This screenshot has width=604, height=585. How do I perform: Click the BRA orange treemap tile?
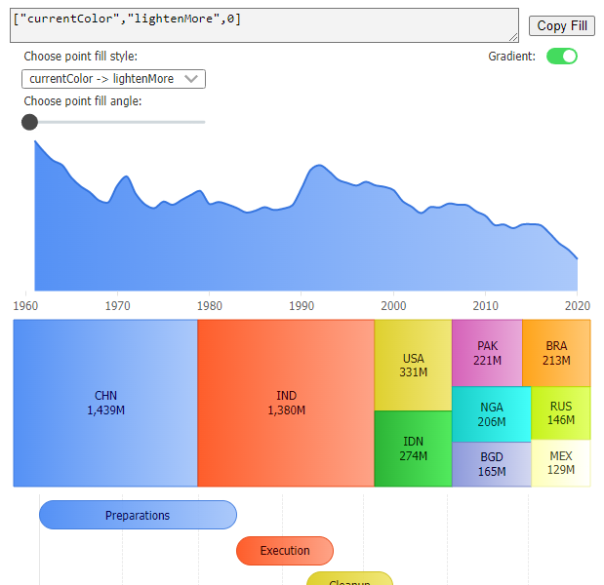coord(556,353)
